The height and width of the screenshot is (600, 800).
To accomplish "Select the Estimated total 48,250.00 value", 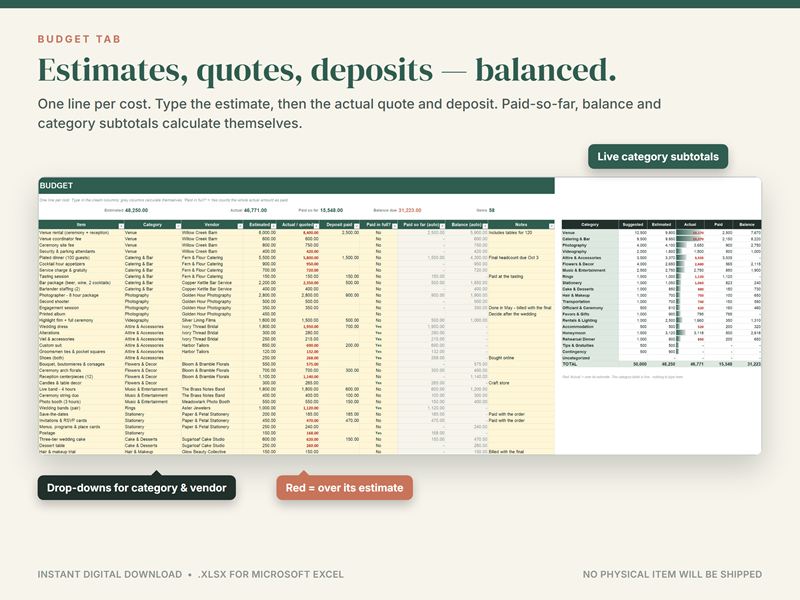I will 136,210.
